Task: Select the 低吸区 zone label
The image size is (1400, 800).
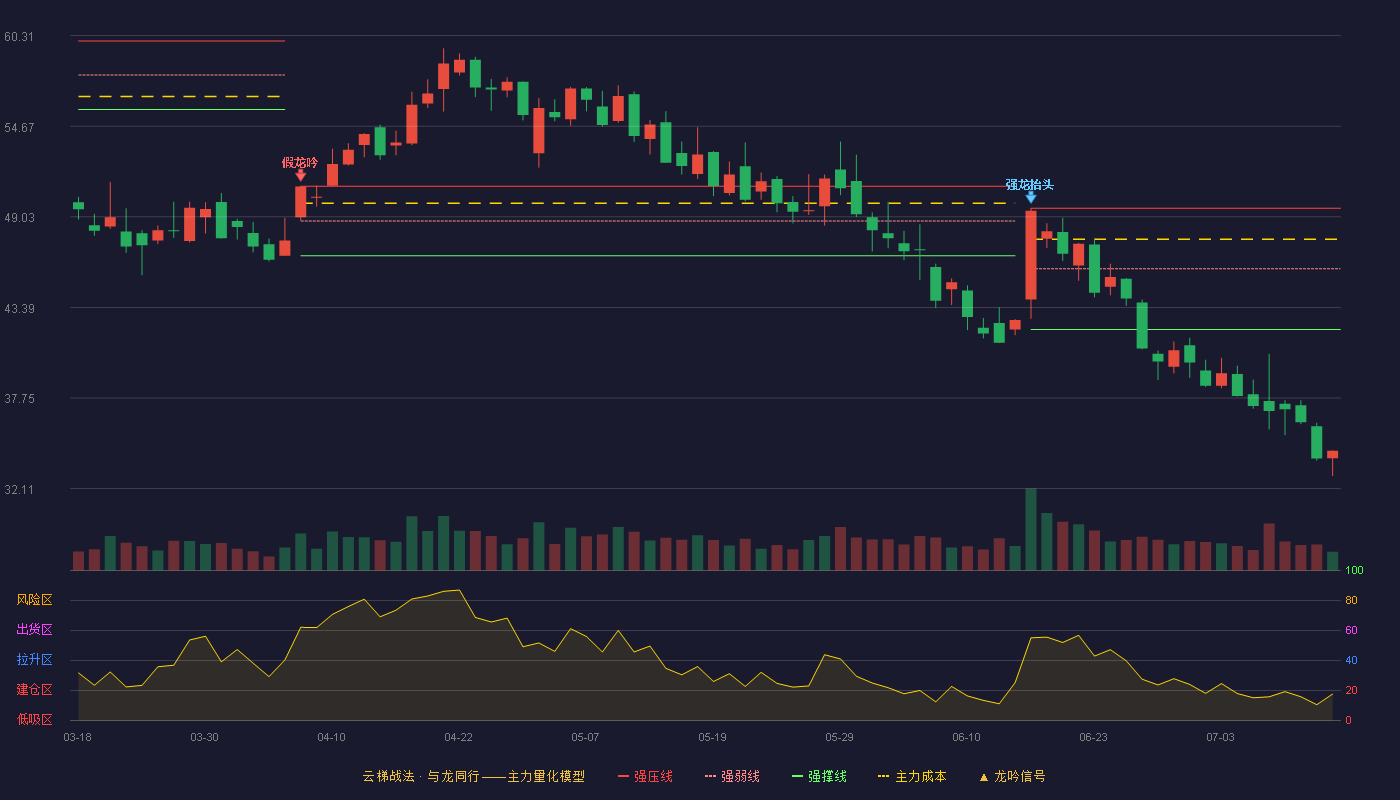Action: tap(34, 719)
